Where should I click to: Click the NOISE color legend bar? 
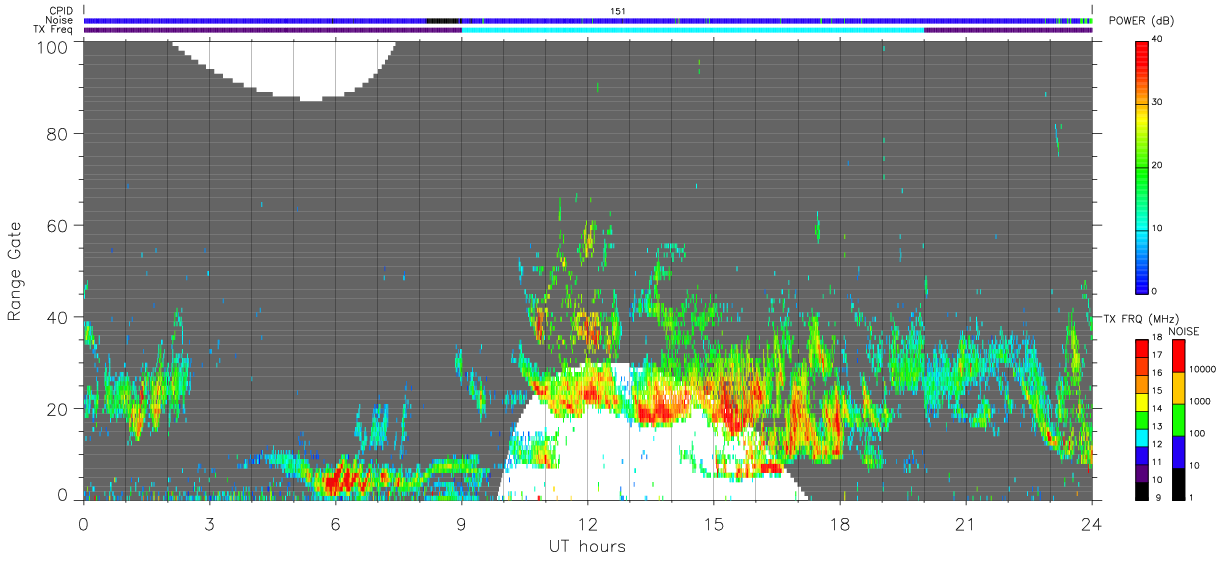pos(1179,419)
